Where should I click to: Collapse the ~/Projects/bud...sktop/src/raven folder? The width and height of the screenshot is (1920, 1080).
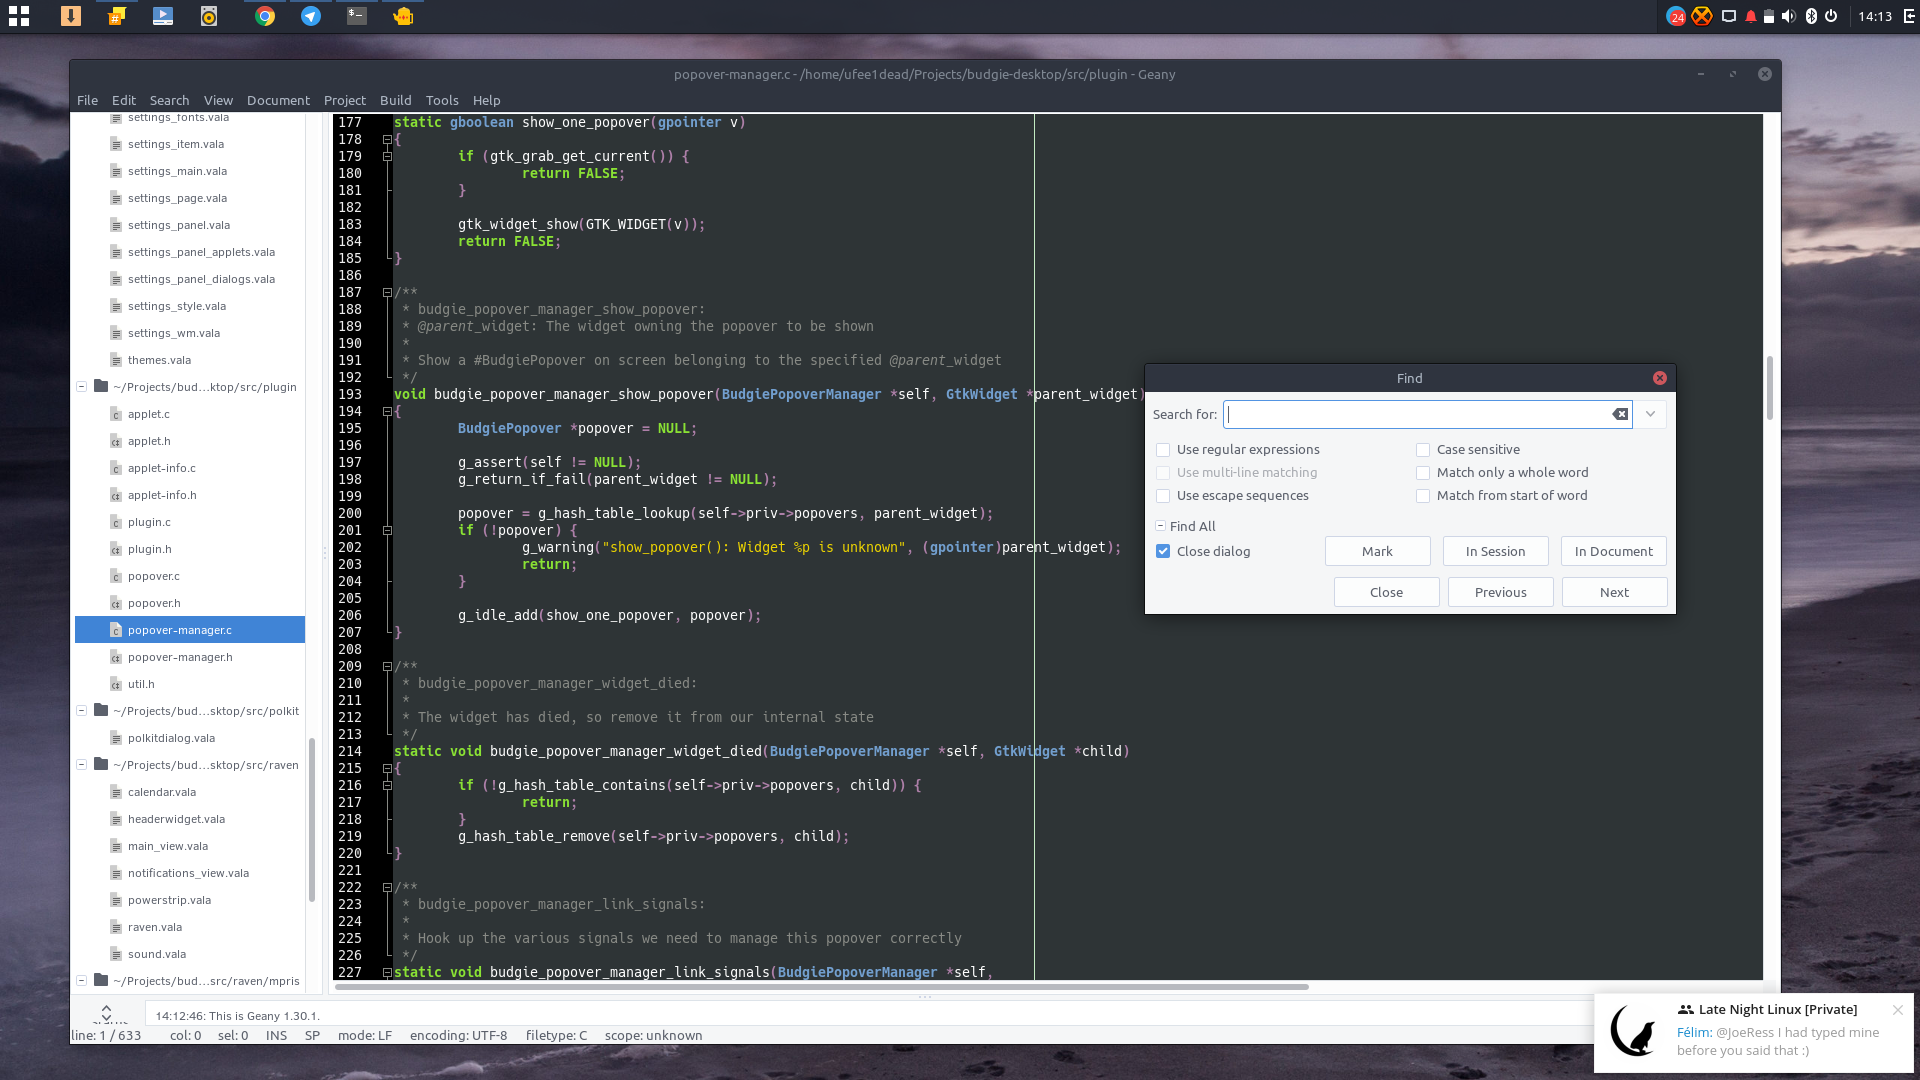tap(82, 765)
